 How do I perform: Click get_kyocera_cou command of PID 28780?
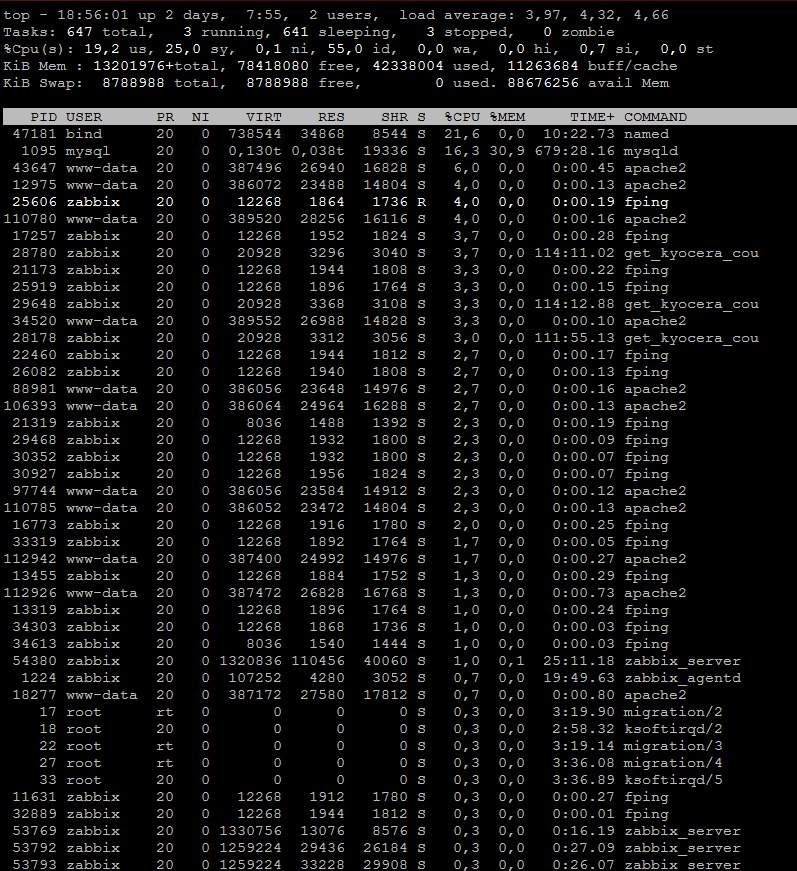click(x=691, y=253)
